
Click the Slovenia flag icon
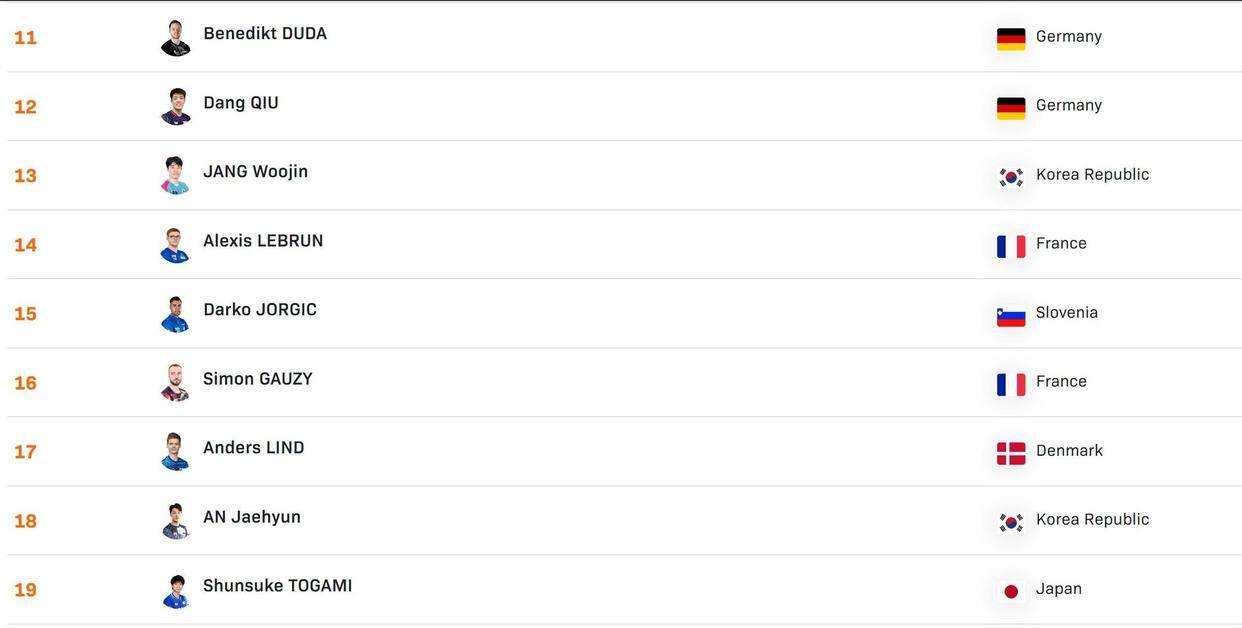coord(1011,316)
